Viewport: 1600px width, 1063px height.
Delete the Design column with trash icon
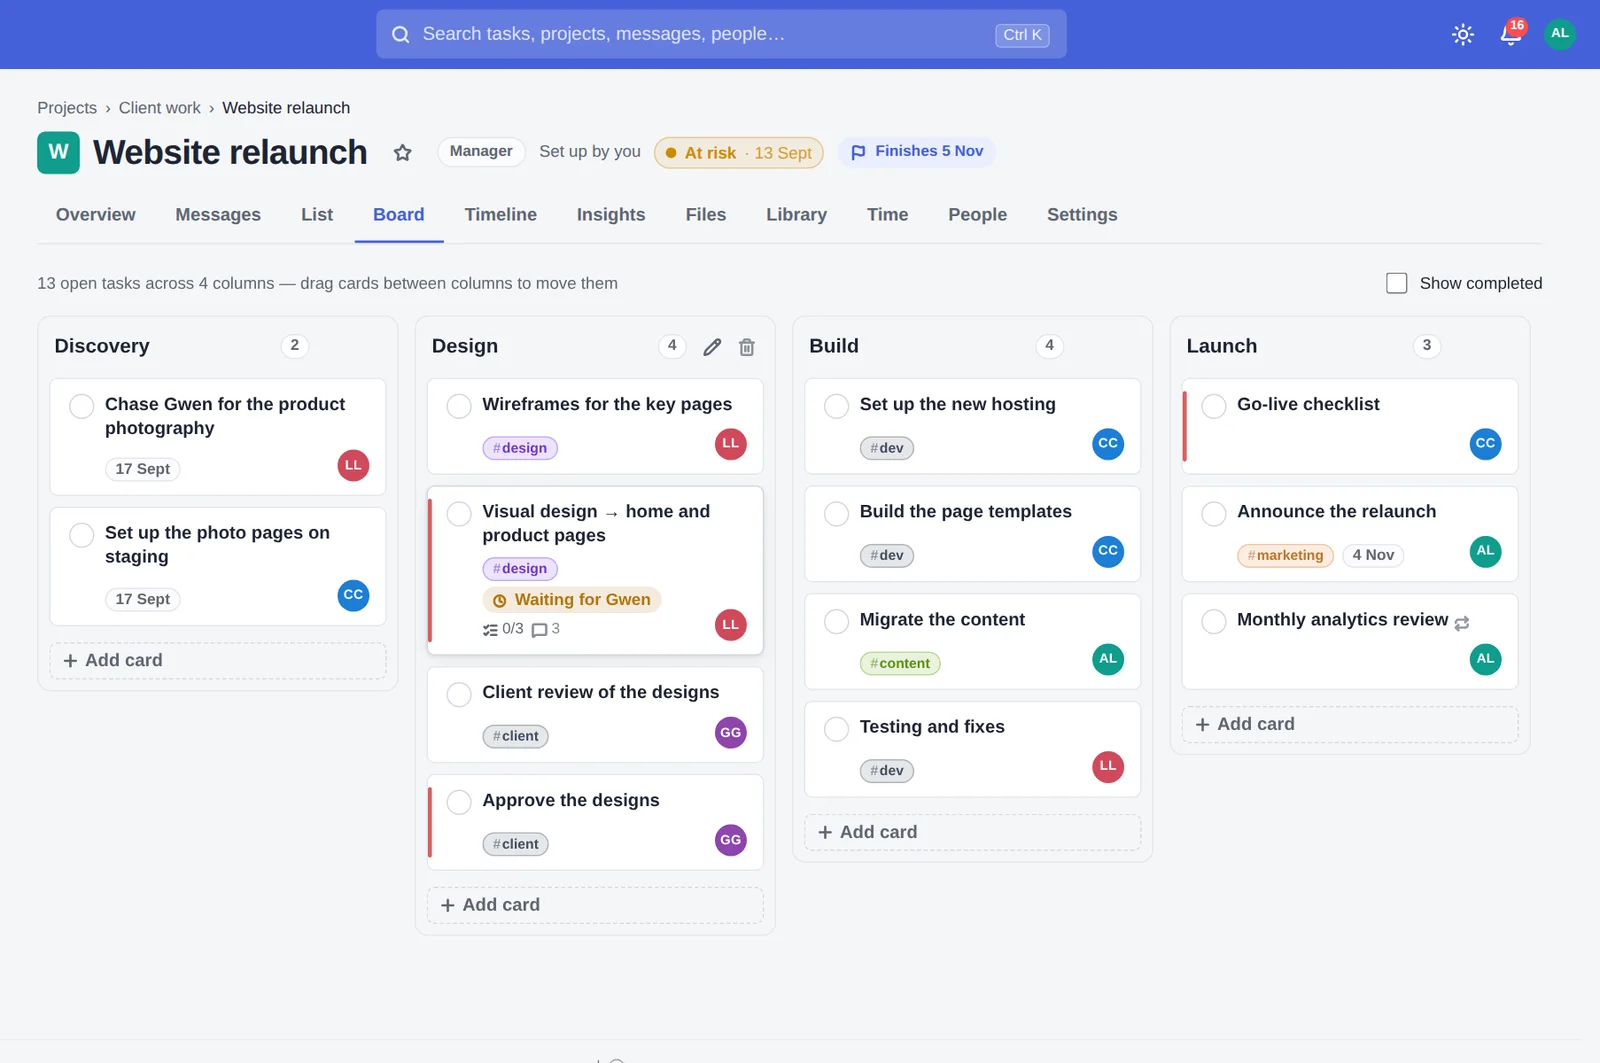coord(746,347)
